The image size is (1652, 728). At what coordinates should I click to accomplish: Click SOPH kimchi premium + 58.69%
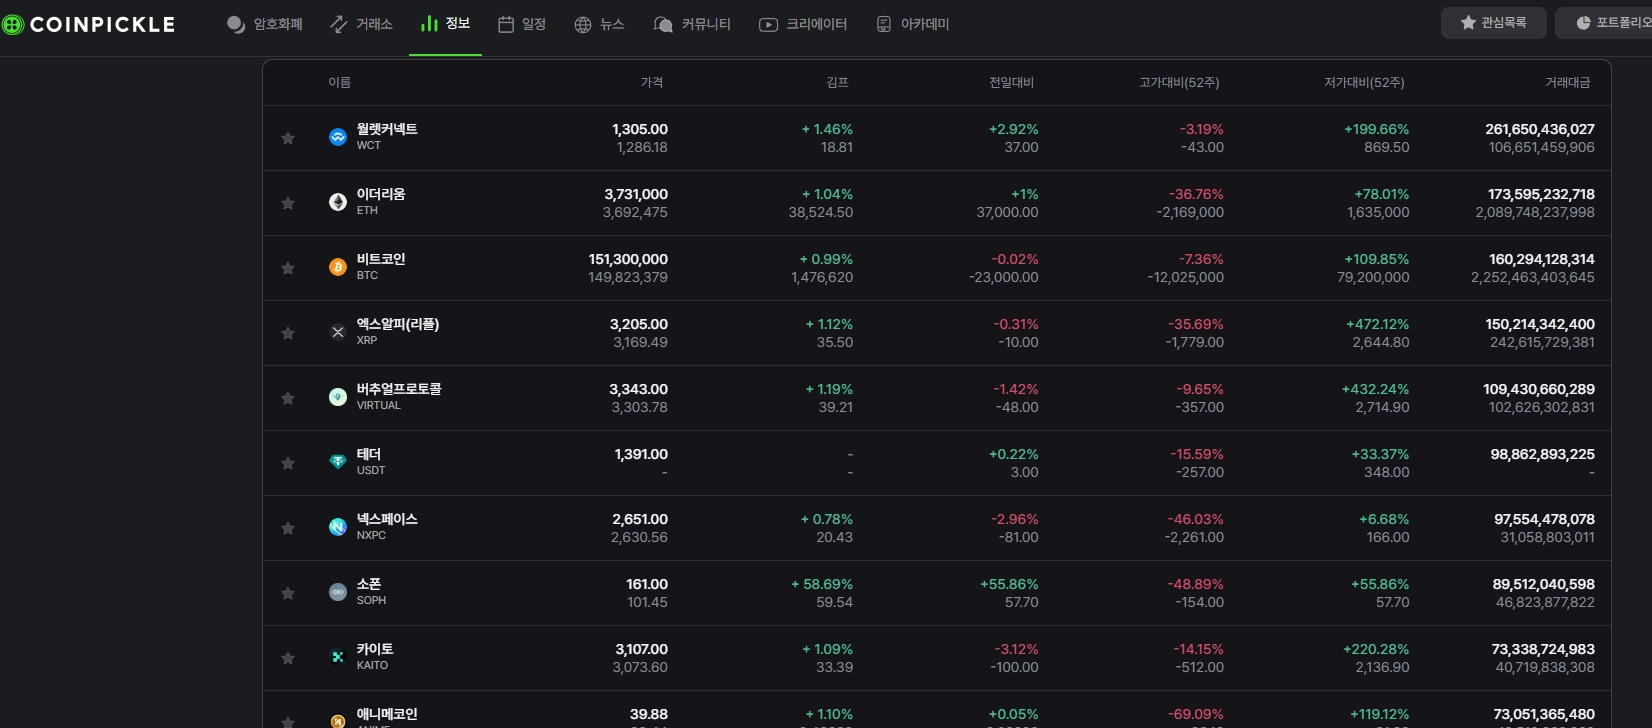822,584
